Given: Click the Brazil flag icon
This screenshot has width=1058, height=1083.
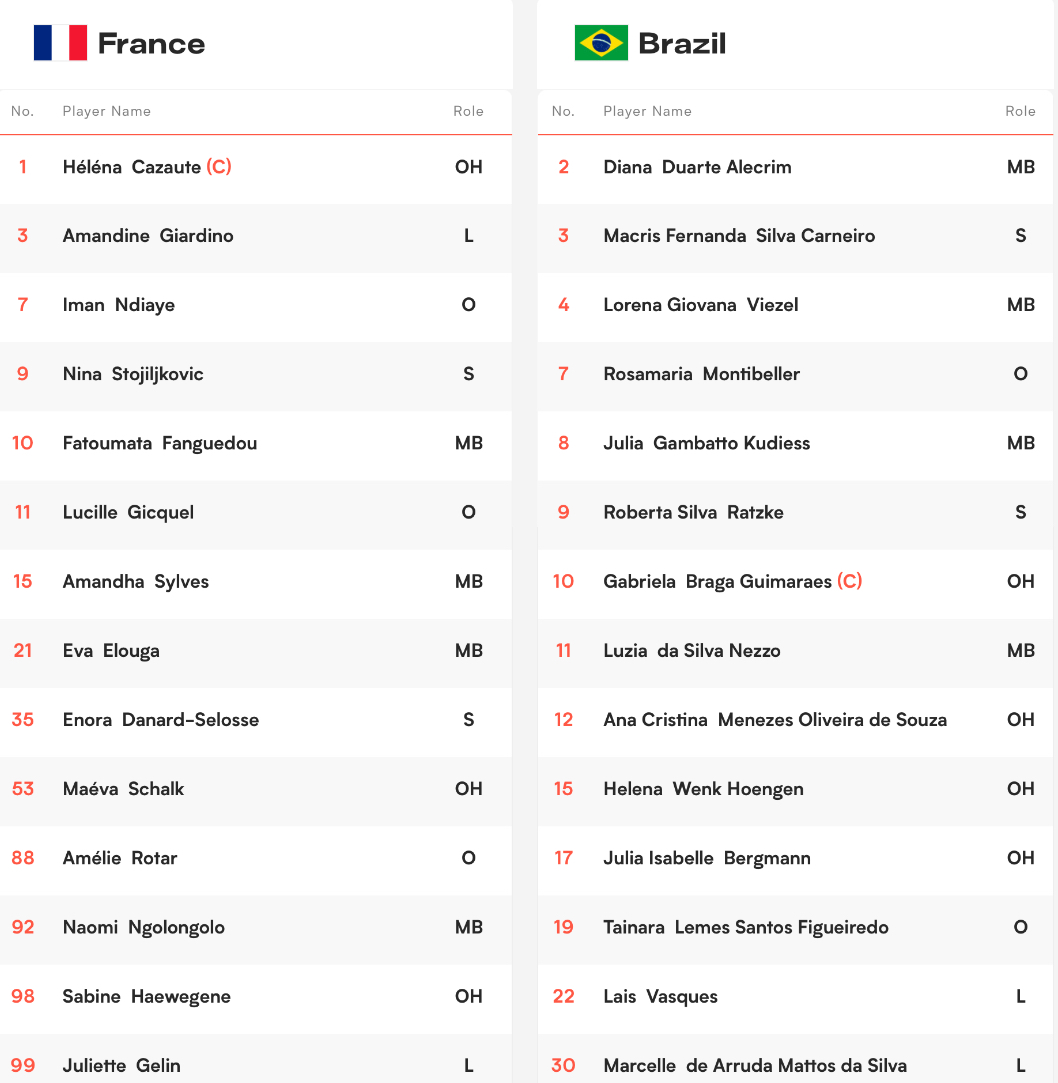Looking at the screenshot, I should click(x=601, y=43).
